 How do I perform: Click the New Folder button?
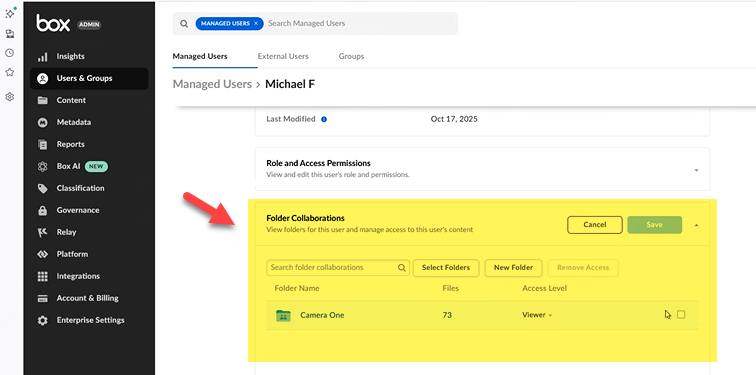(x=513, y=268)
